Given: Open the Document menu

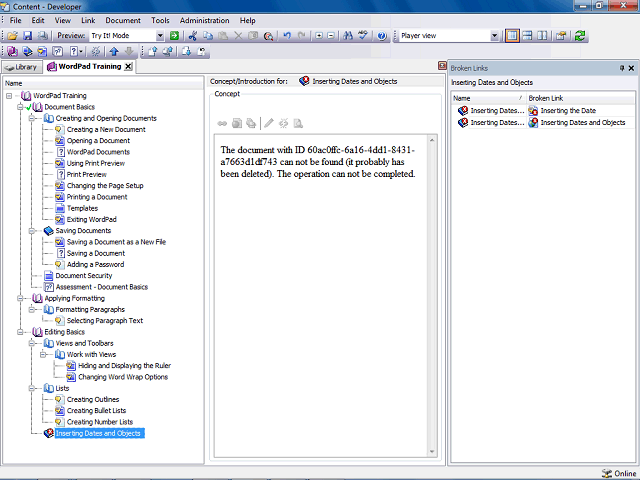Looking at the screenshot, I should click(123, 20).
